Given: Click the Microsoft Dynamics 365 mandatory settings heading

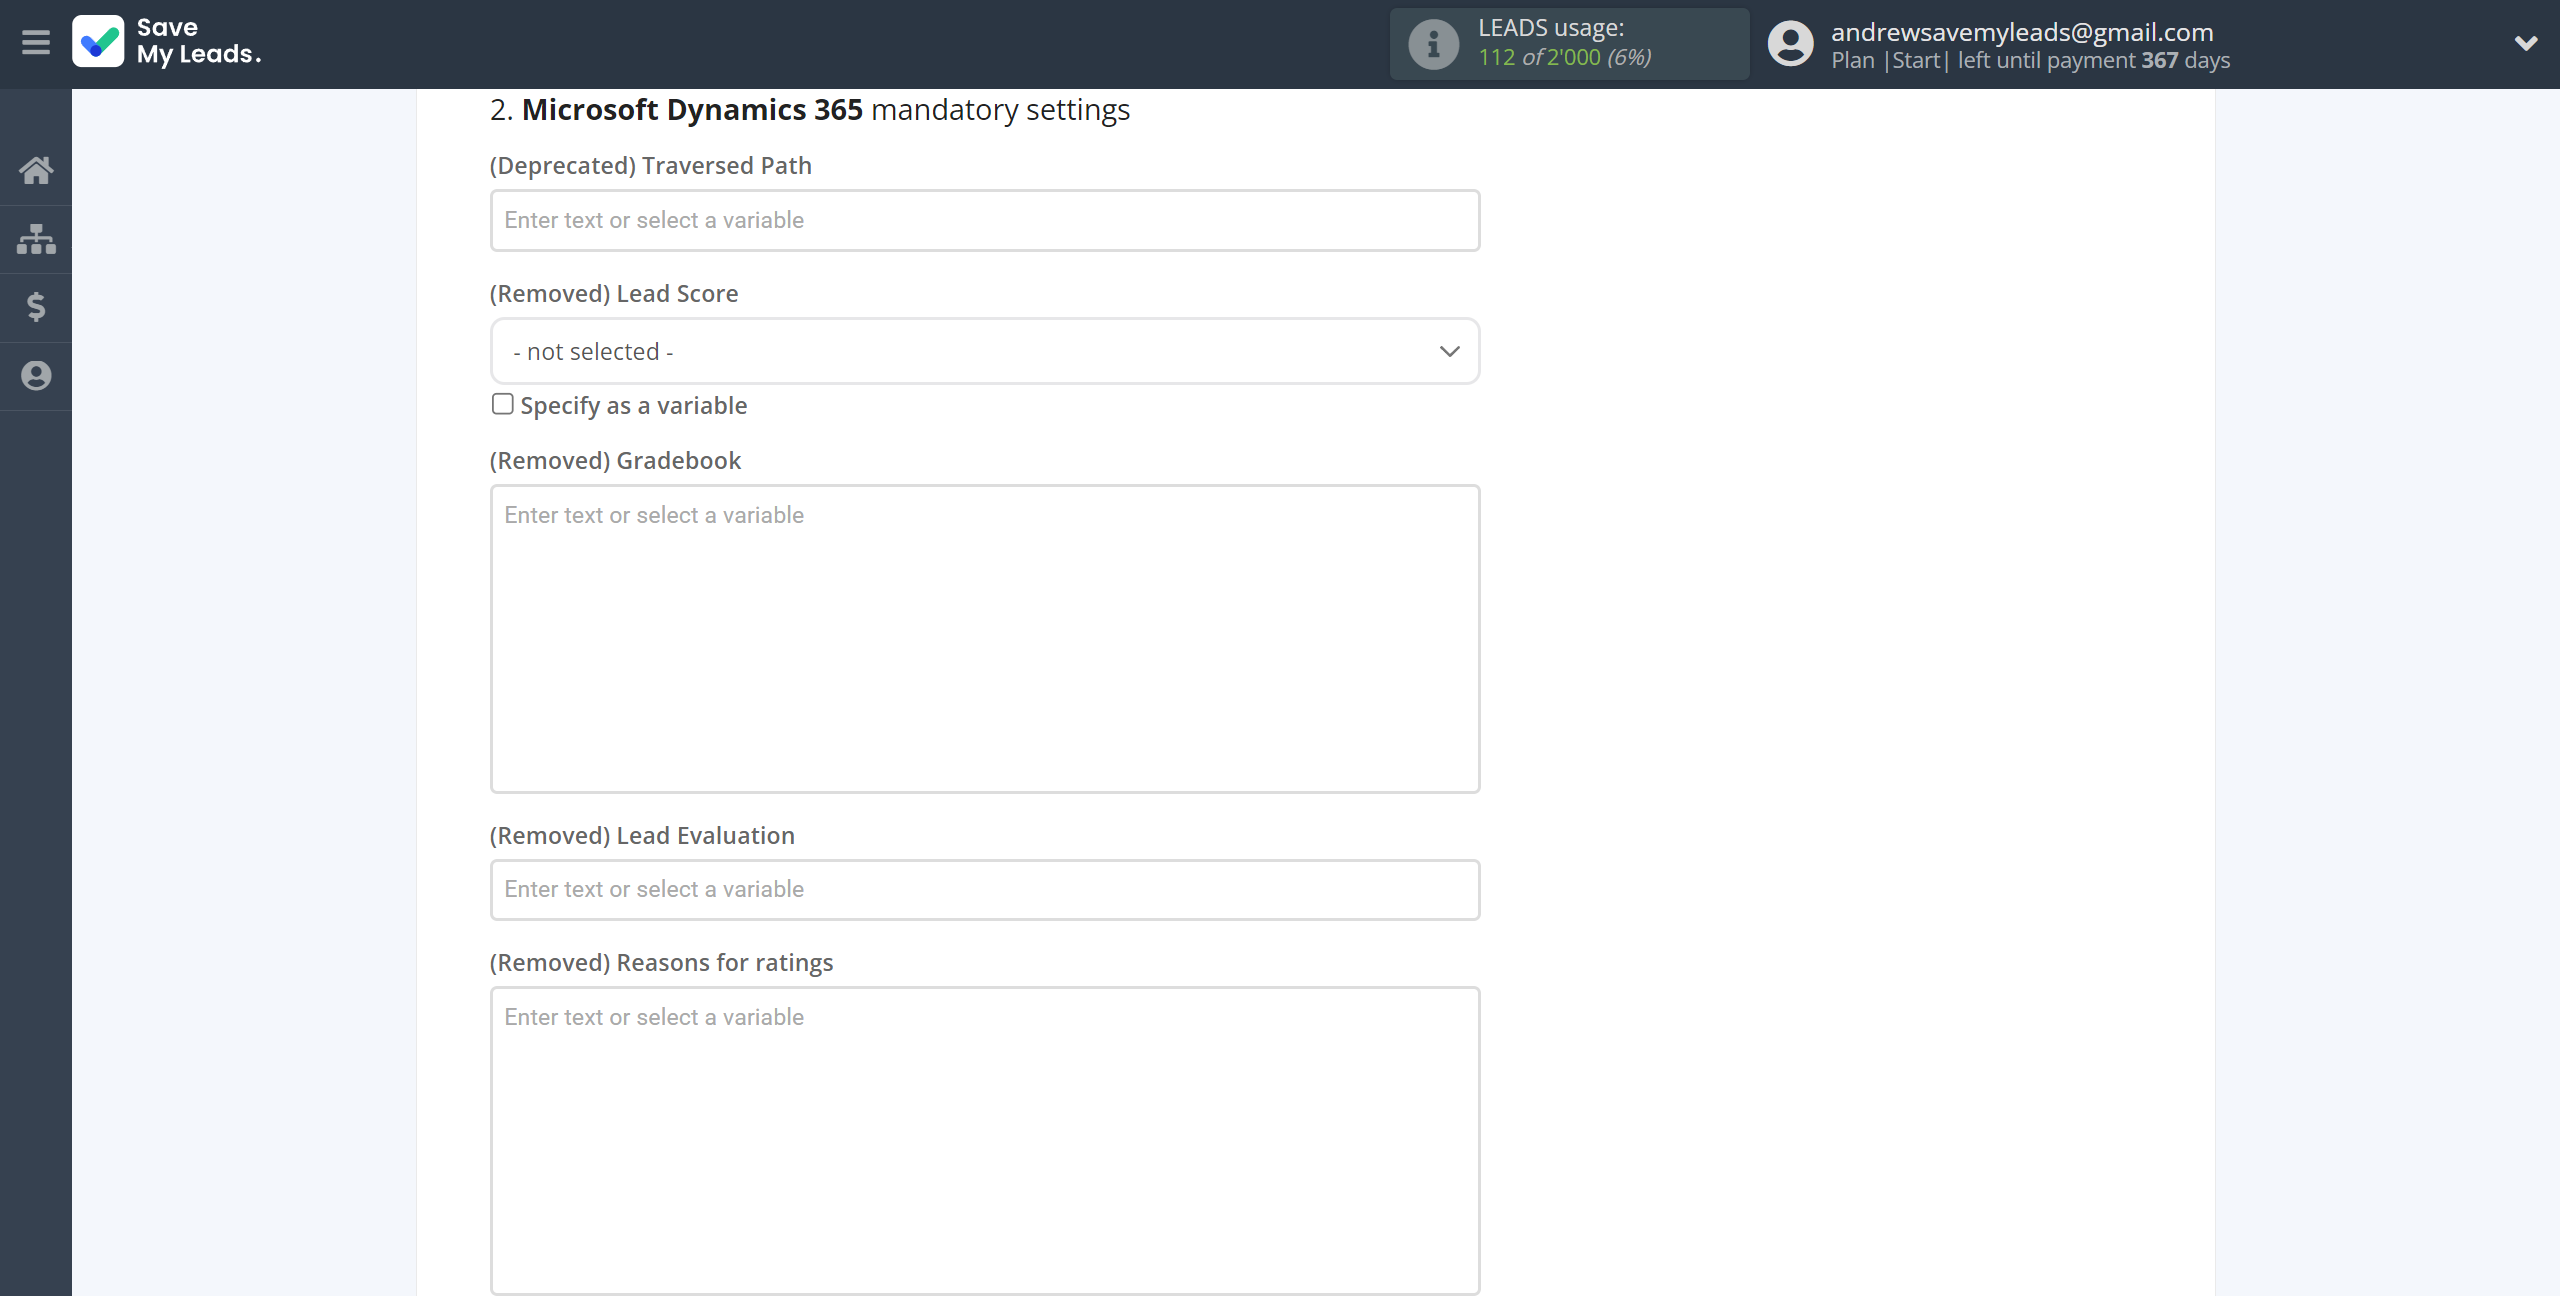Looking at the screenshot, I should [810, 110].
